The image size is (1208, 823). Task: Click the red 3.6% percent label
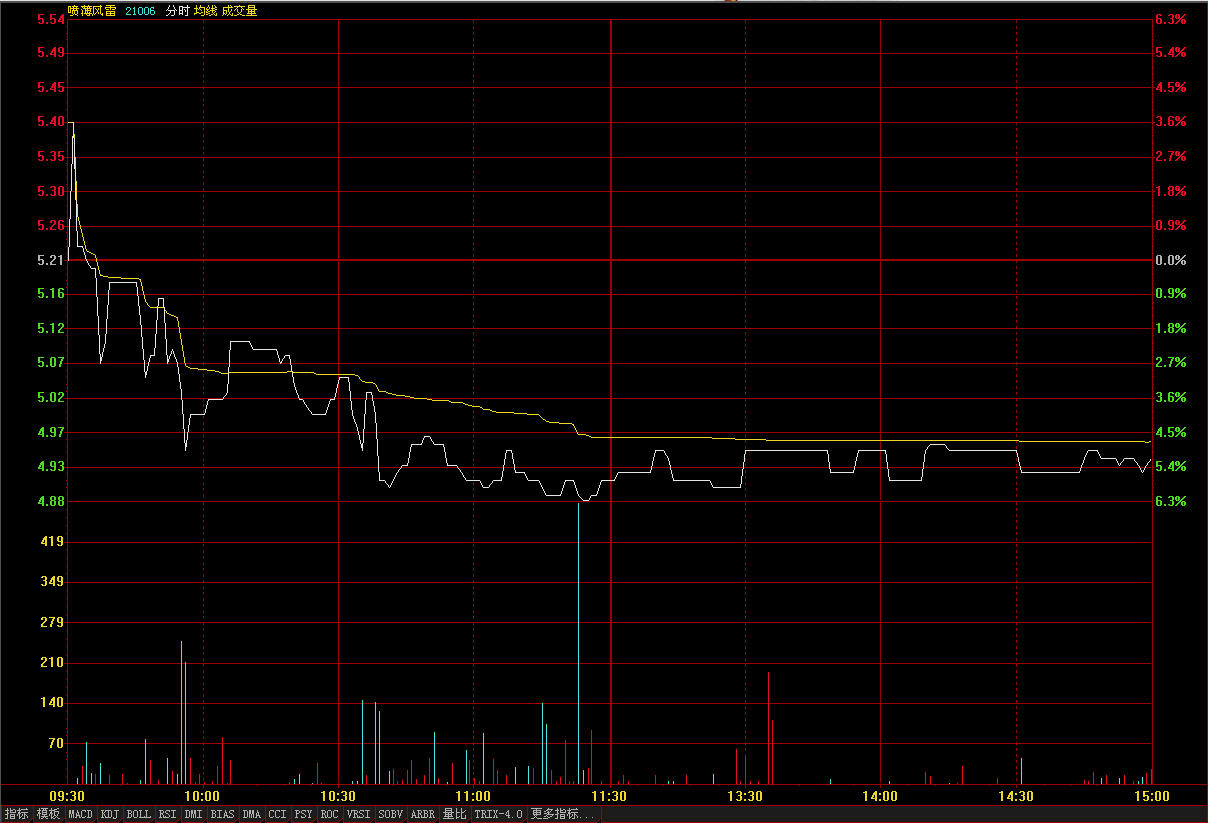click(1171, 122)
